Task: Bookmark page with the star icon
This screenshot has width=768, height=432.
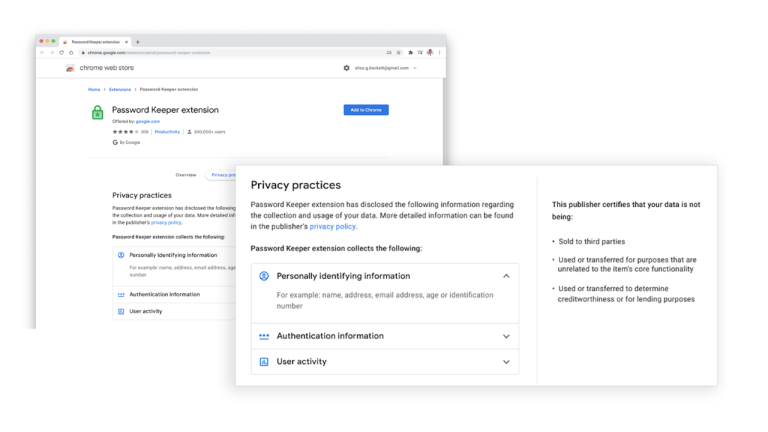Action: click(x=399, y=52)
